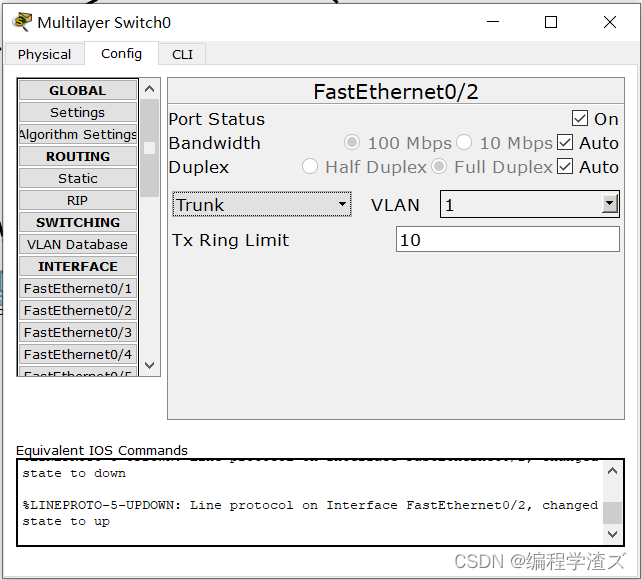Uncheck the Duplex Auto checkbox
Viewport: 642px width, 580px height.
(565, 167)
